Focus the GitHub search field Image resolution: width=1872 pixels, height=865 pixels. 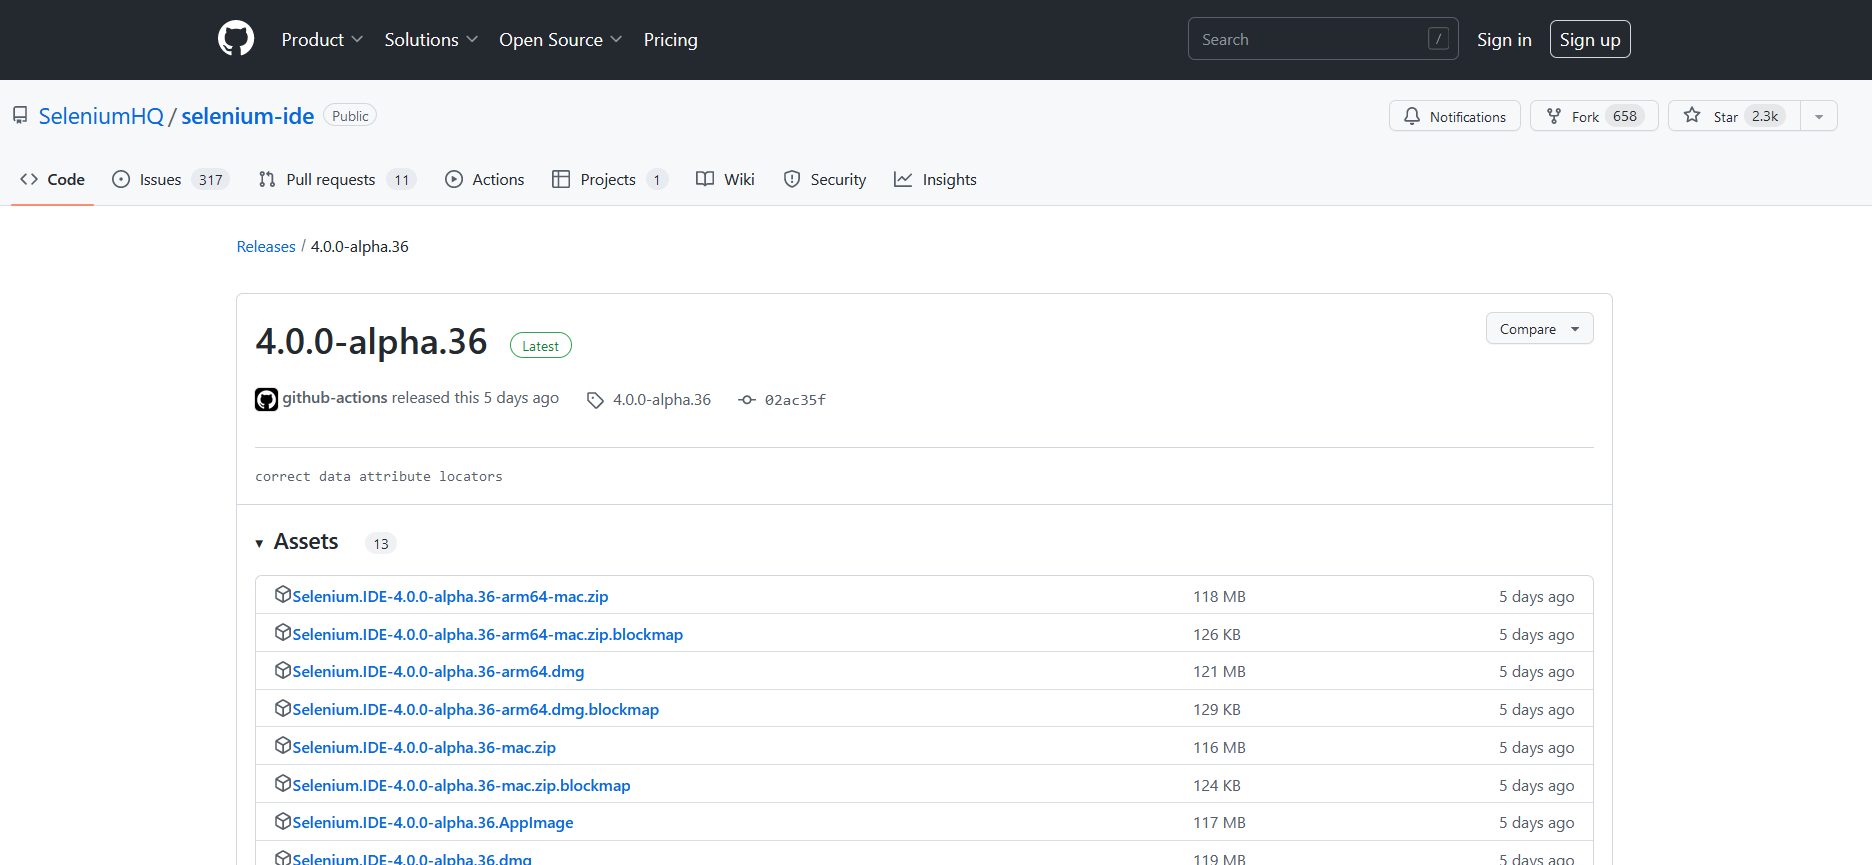click(x=1310, y=40)
